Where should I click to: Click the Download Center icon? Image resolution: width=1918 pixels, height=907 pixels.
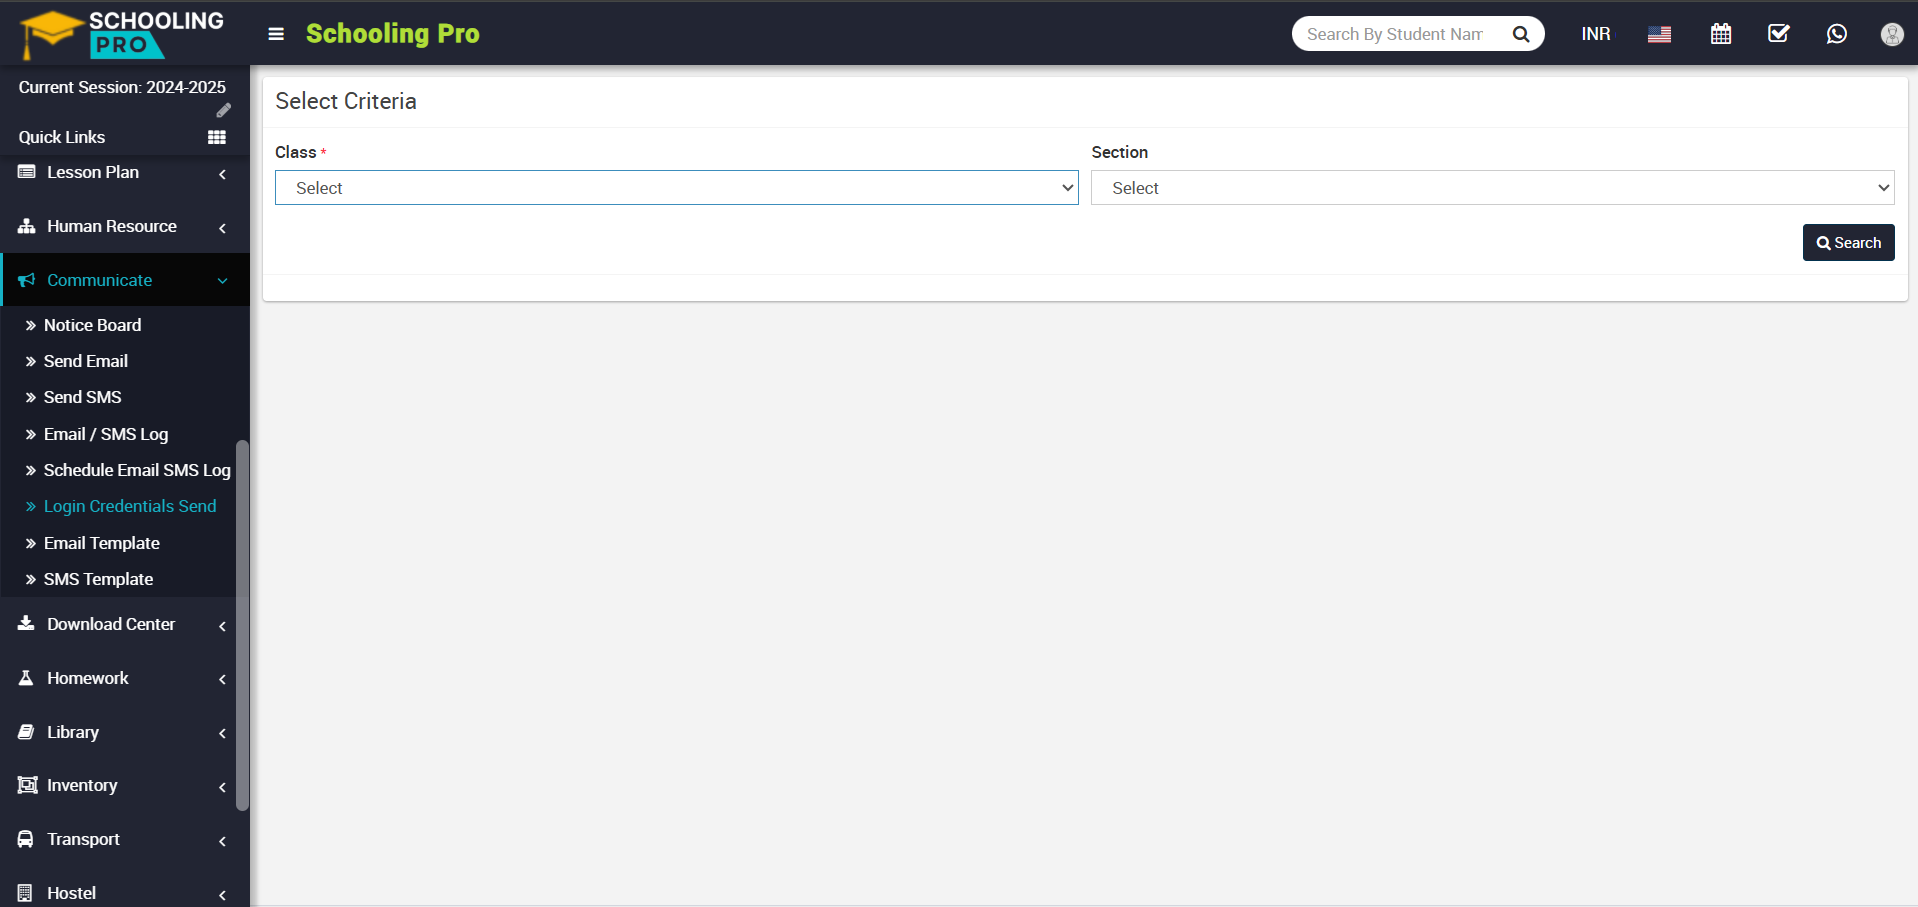click(x=27, y=623)
